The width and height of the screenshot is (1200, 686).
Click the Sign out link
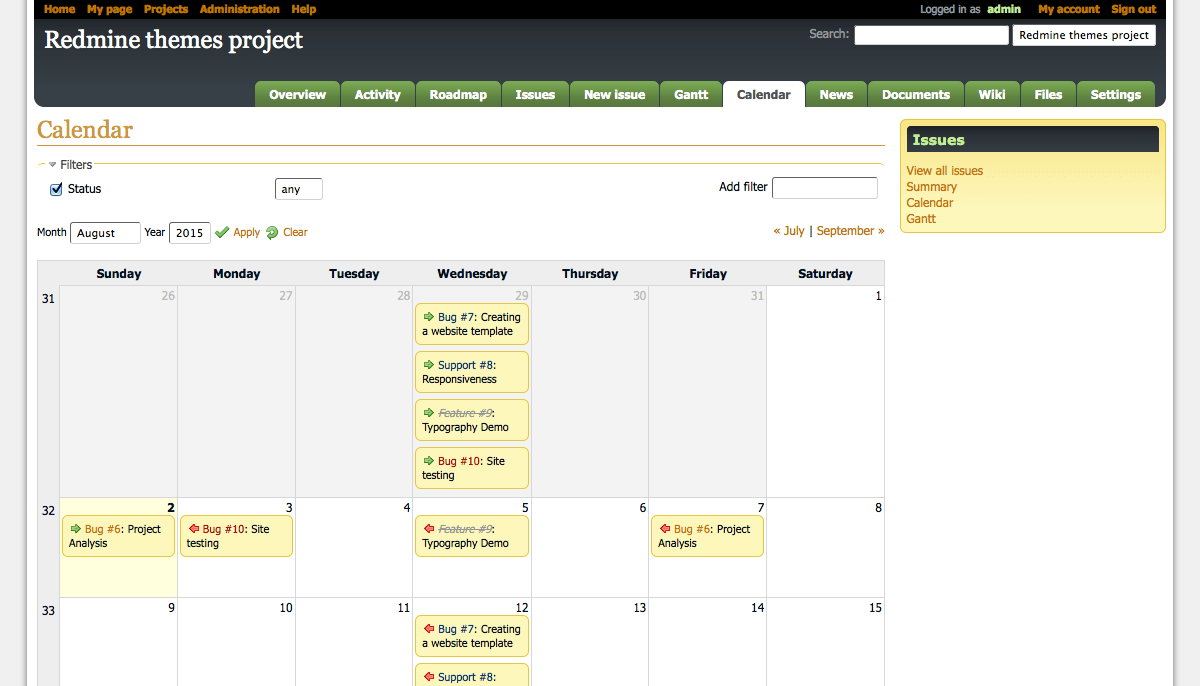[1134, 9]
